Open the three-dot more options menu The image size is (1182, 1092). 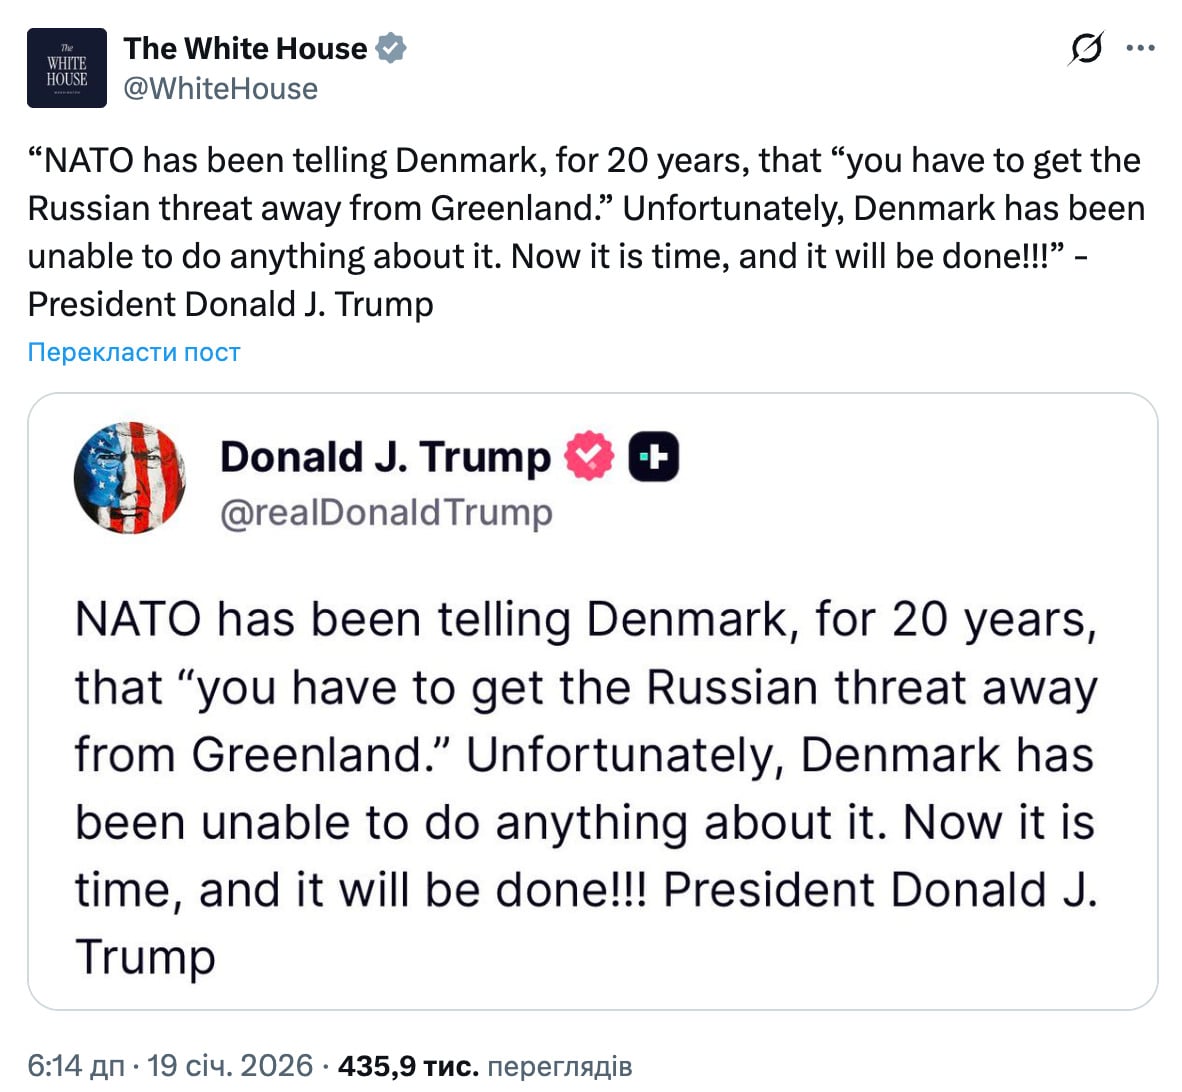(x=1141, y=48)
